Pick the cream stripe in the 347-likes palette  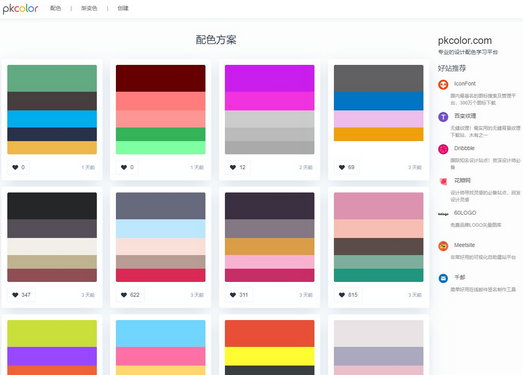point(52,247)
